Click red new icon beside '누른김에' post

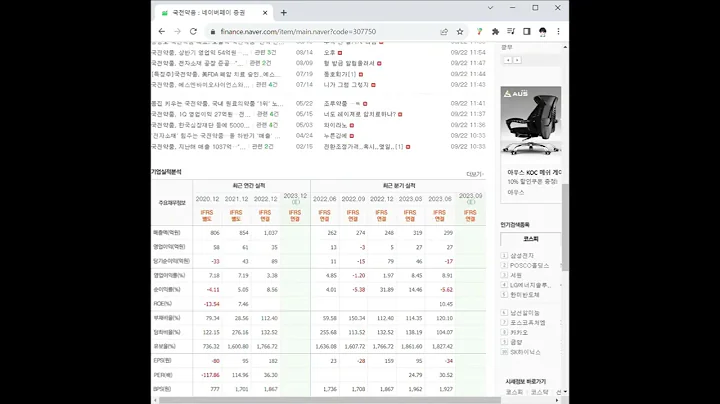352,136
